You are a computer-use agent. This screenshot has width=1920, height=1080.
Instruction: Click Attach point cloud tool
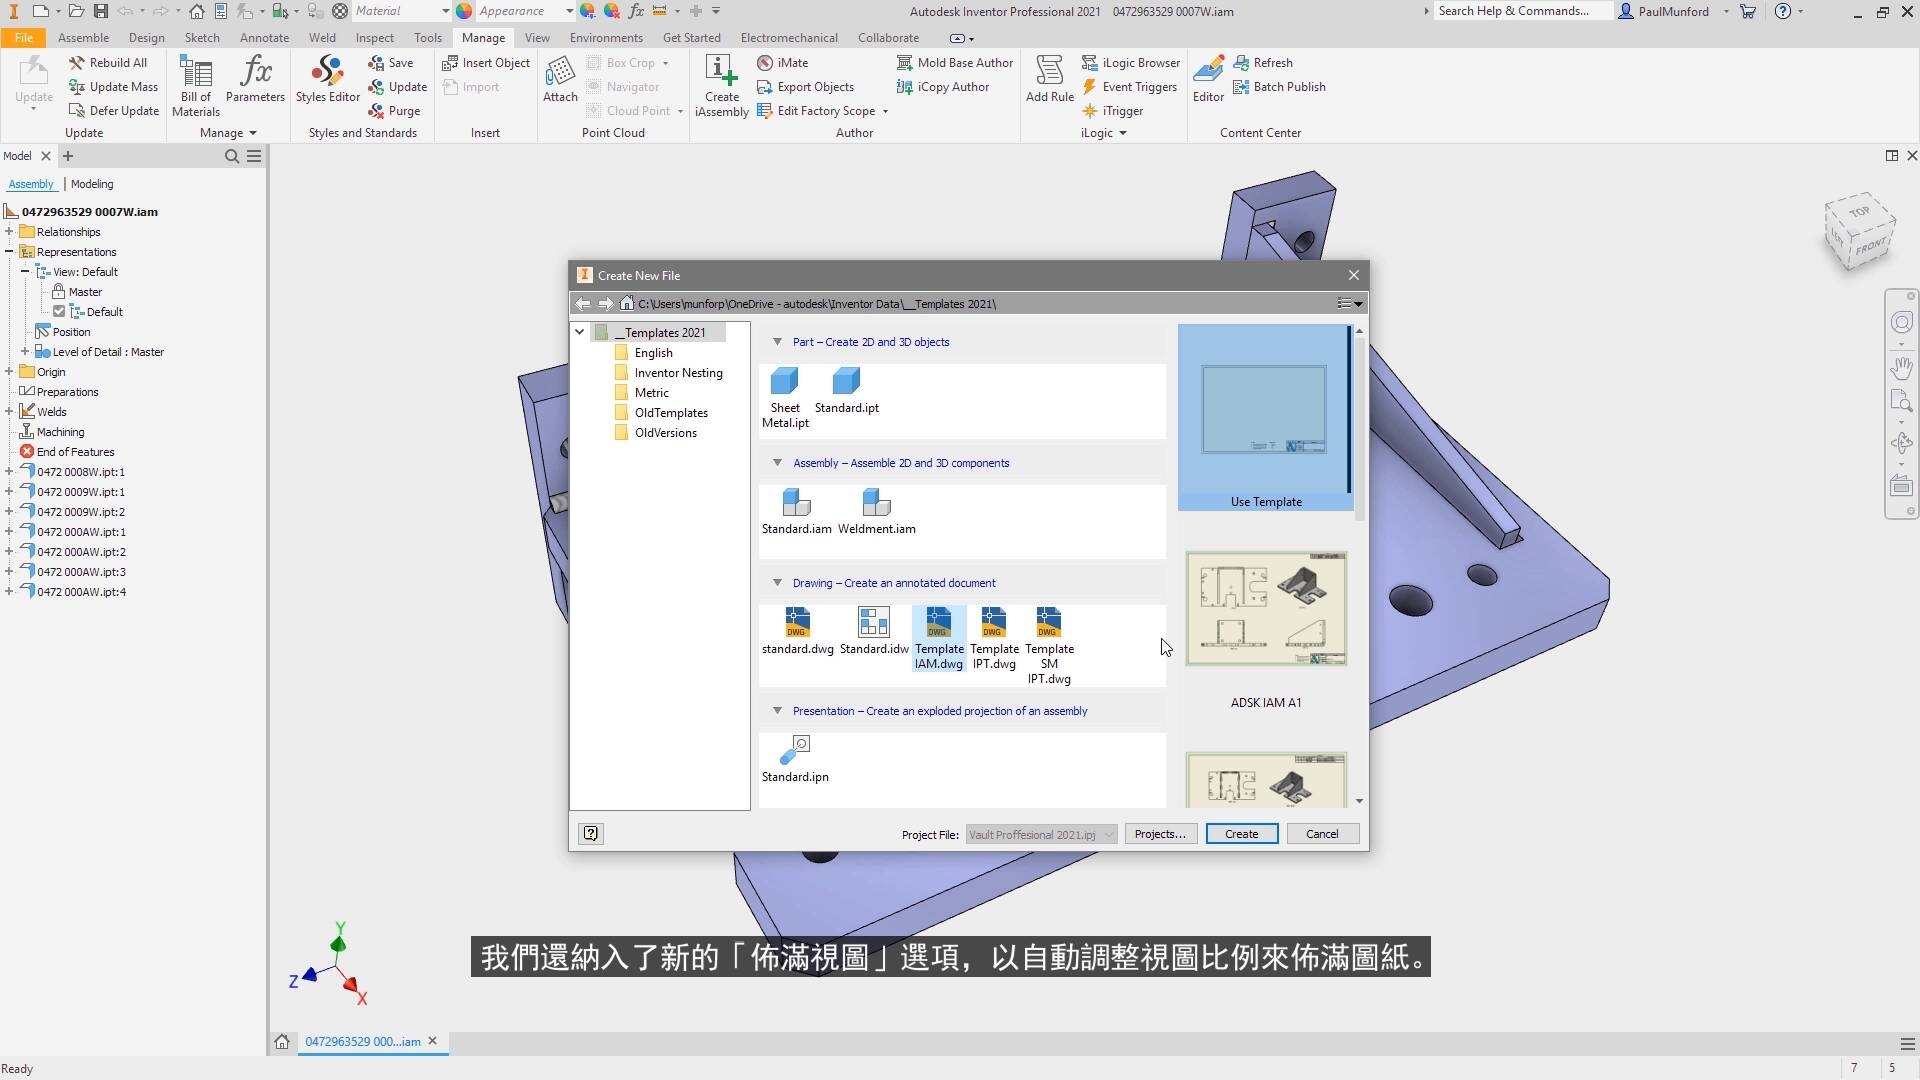560,80
